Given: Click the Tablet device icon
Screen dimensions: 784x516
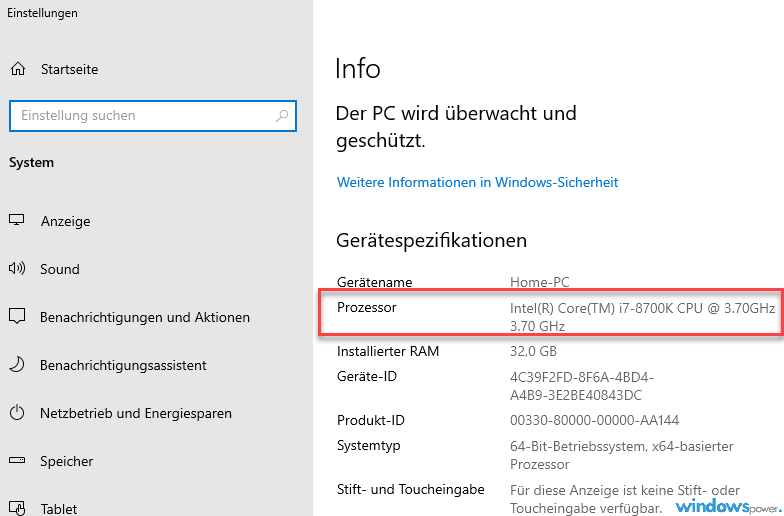Looking at the screenshot, I should 17,508.
